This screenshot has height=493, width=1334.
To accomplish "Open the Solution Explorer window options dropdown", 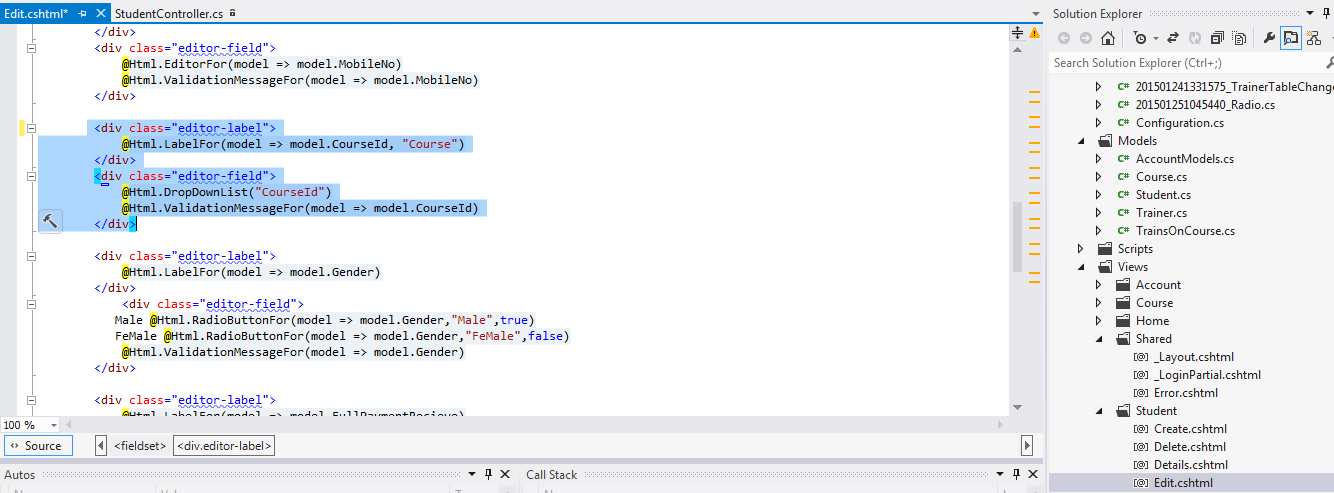I will pyautogui.click(x=1308, y=14).
